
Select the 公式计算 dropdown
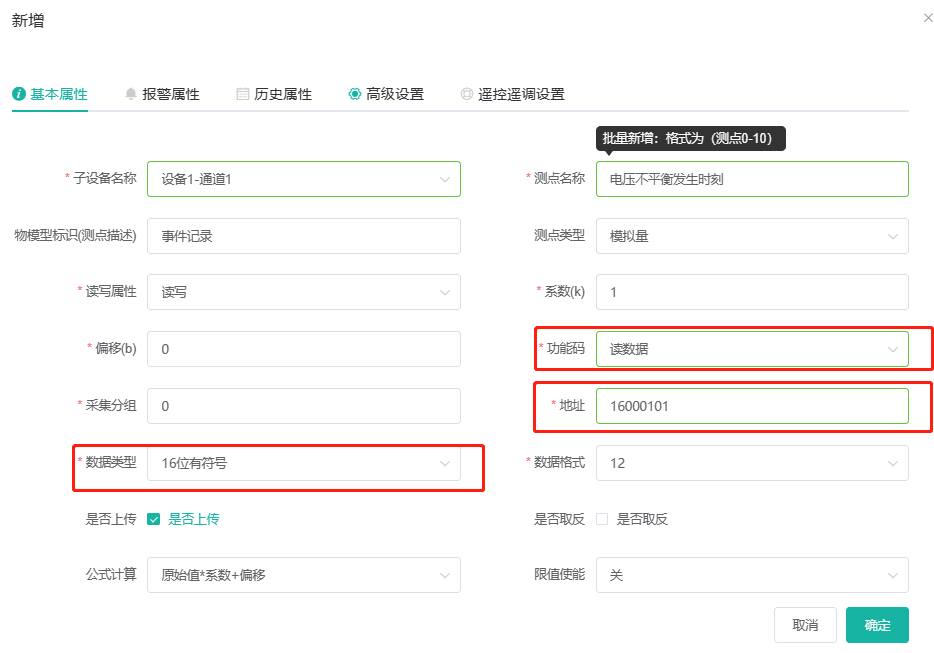[303, 575]
